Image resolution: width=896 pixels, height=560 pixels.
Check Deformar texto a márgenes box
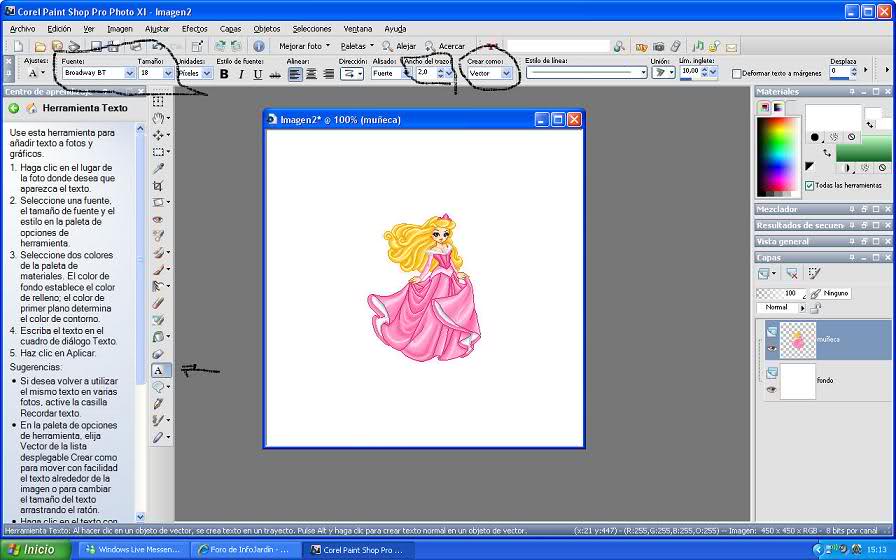coord(737,73)
